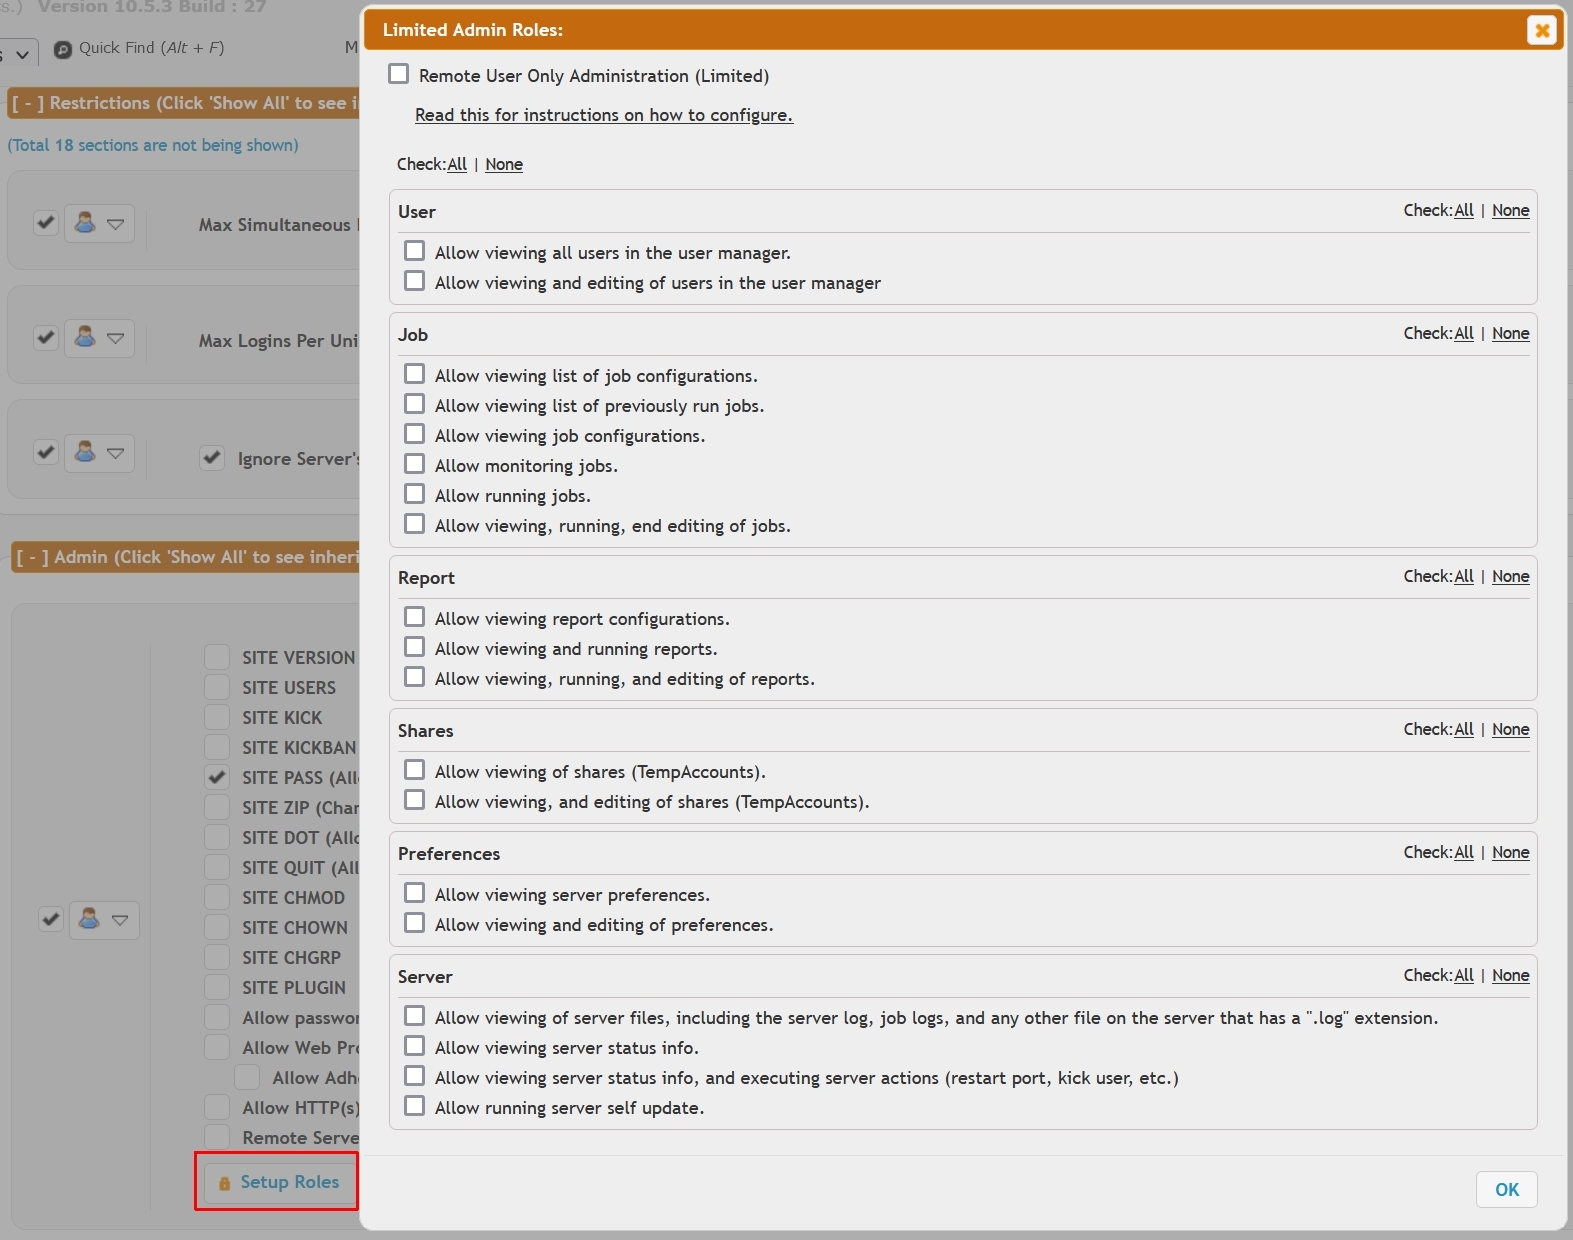The height and width of the screenshot is (1240, 1573).
Task: Click None in the Shares section
Action: point(1511,729)
